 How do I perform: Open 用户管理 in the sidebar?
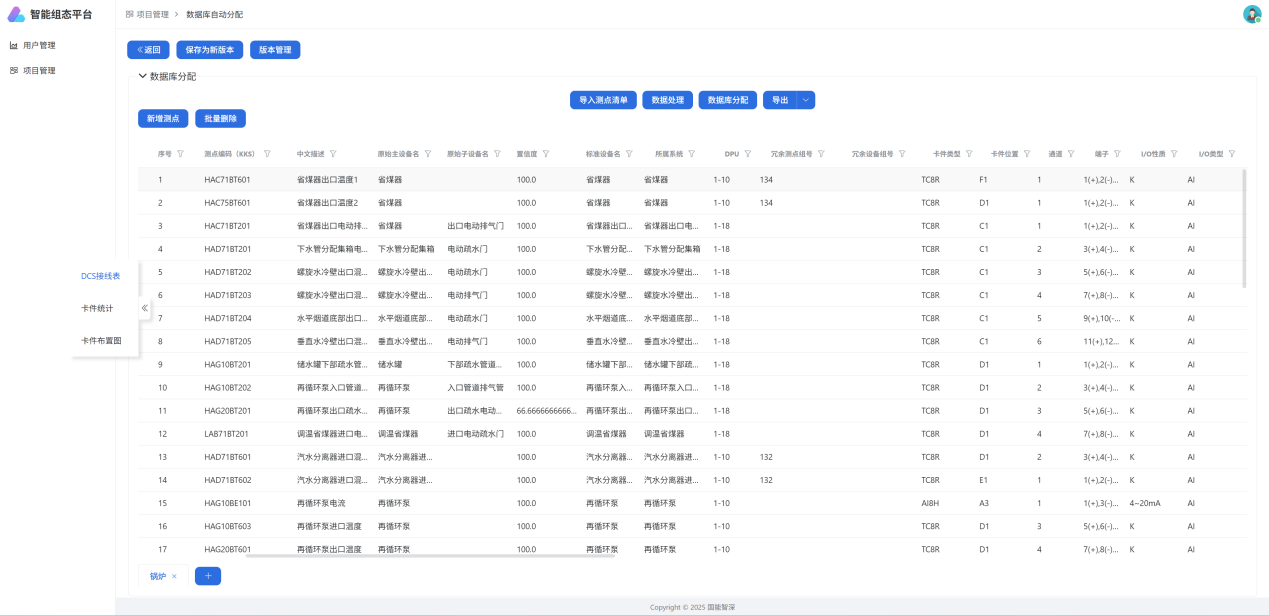[x=39, y=45]
